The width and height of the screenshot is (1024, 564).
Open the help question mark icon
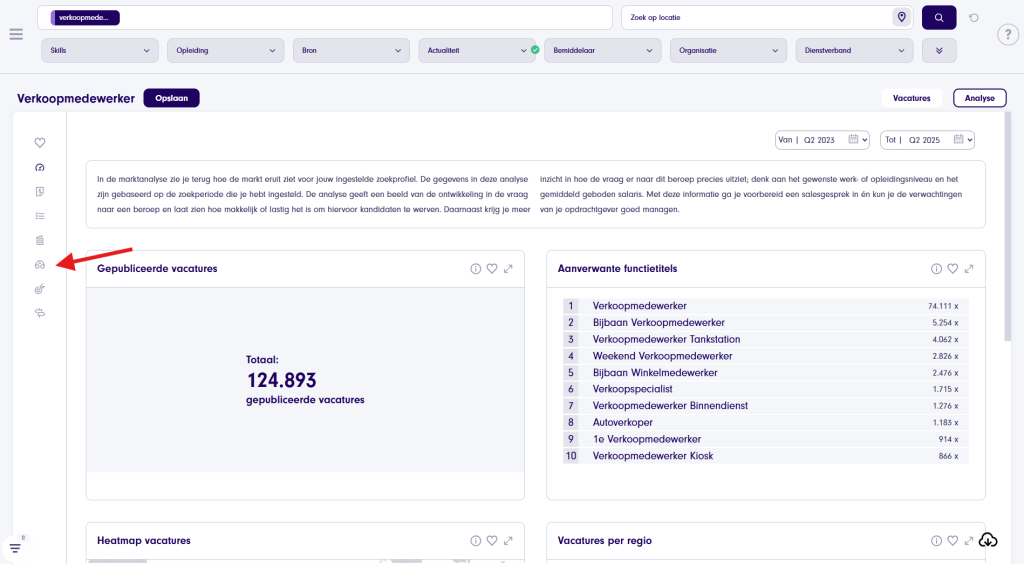pos(1008,35)
